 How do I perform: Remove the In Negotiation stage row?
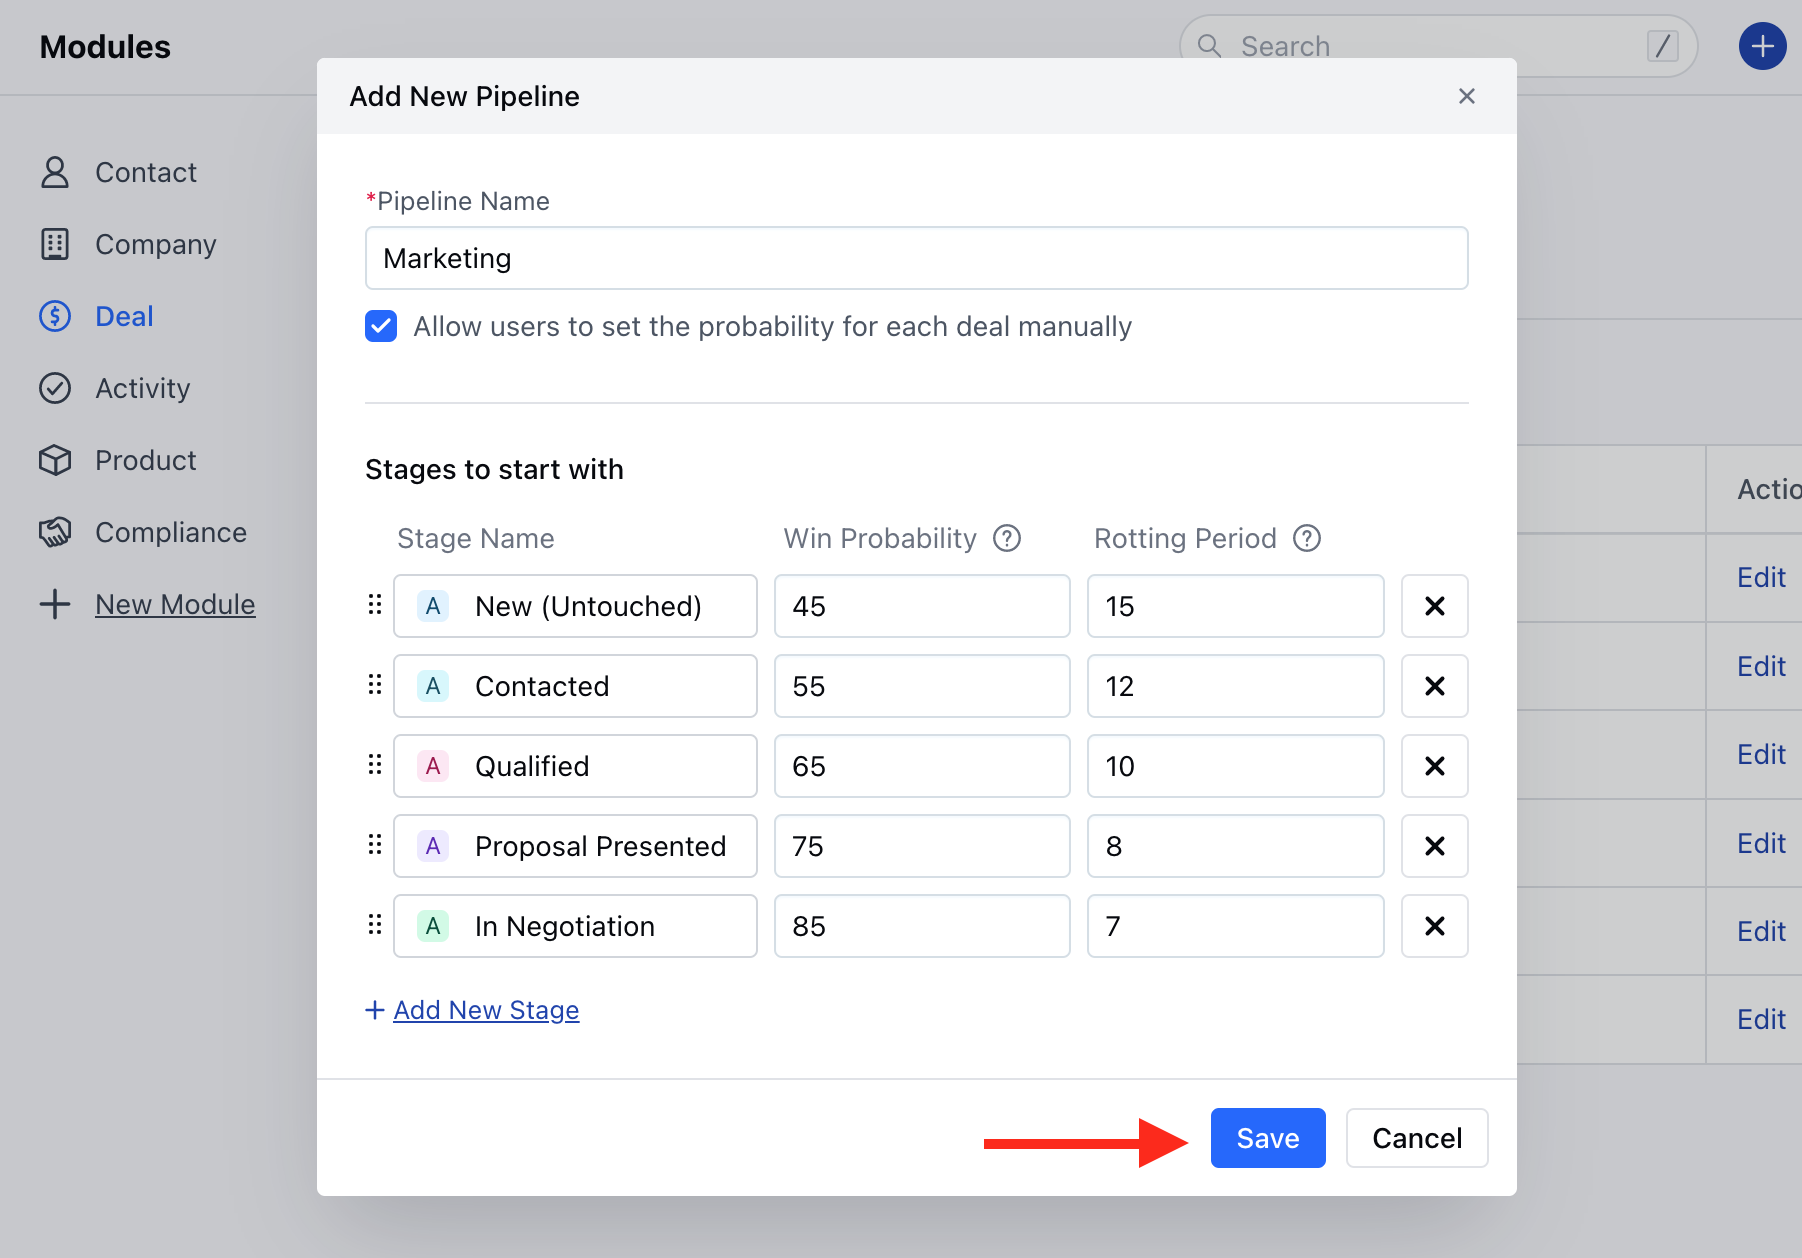[1434, 926]
